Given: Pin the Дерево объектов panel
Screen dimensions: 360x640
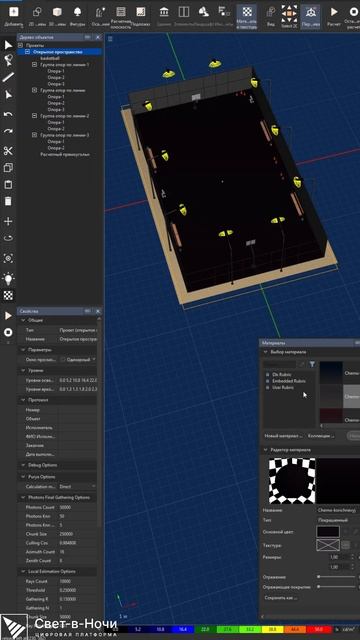Looking at the screenshot, I should [x=87, y=37].
